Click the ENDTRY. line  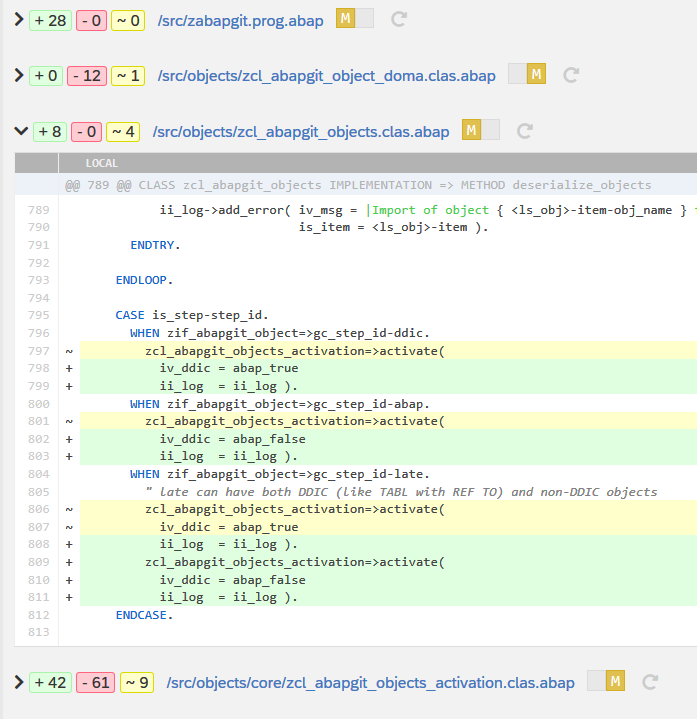[155, 245]
